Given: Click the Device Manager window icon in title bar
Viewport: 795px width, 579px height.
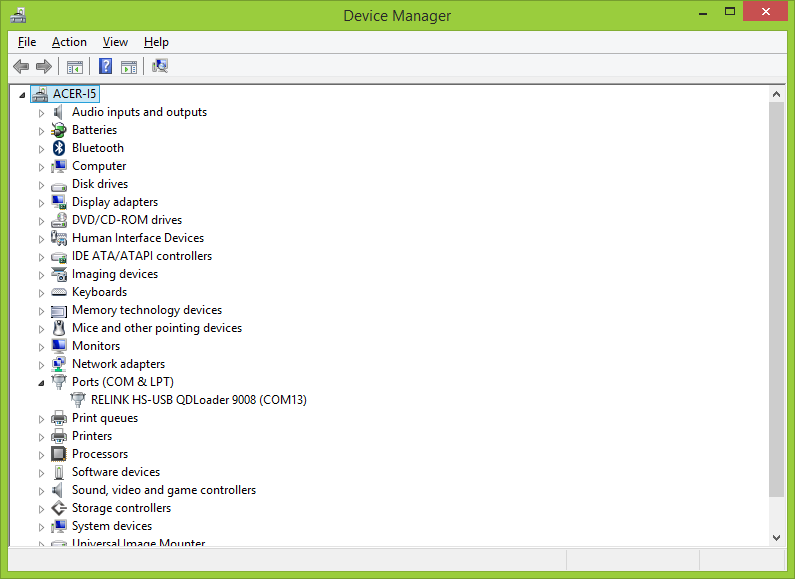Looking at the screenshot, I should click(x=19, y=15).
